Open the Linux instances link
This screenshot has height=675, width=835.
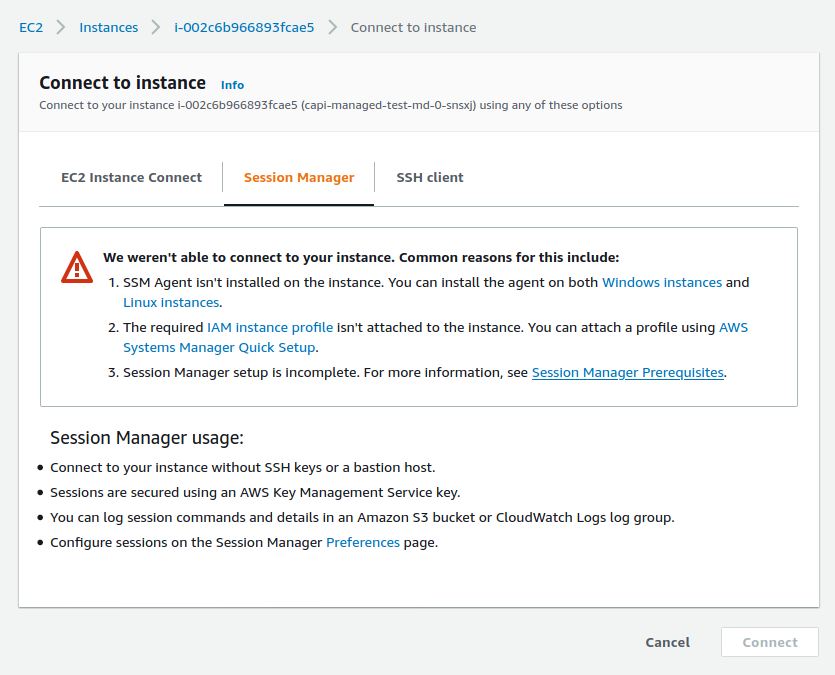[171, 302]
